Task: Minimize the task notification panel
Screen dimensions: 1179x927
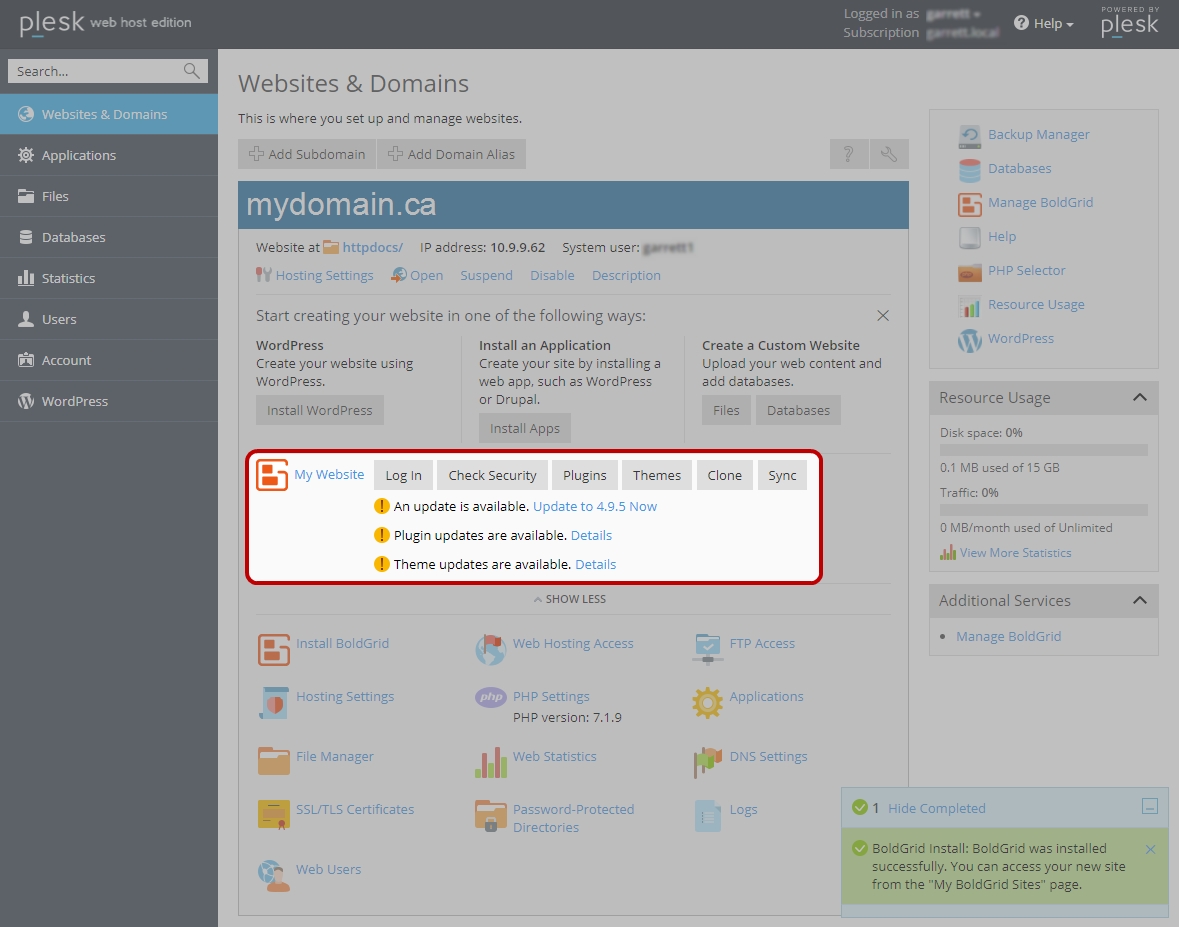Action: [1150, 807]
